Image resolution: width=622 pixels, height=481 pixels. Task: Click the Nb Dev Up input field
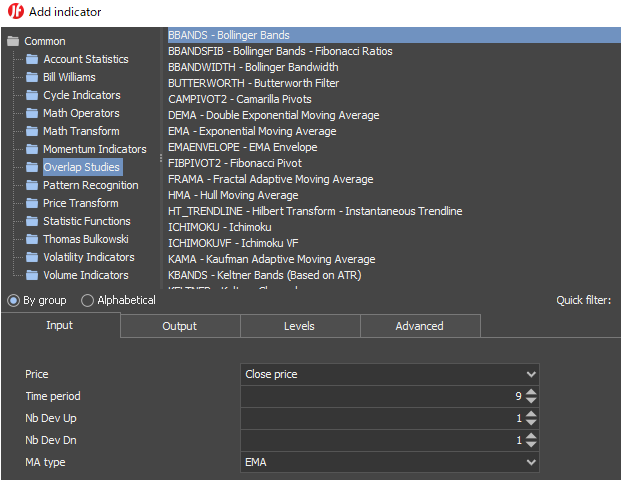point(380,418)
